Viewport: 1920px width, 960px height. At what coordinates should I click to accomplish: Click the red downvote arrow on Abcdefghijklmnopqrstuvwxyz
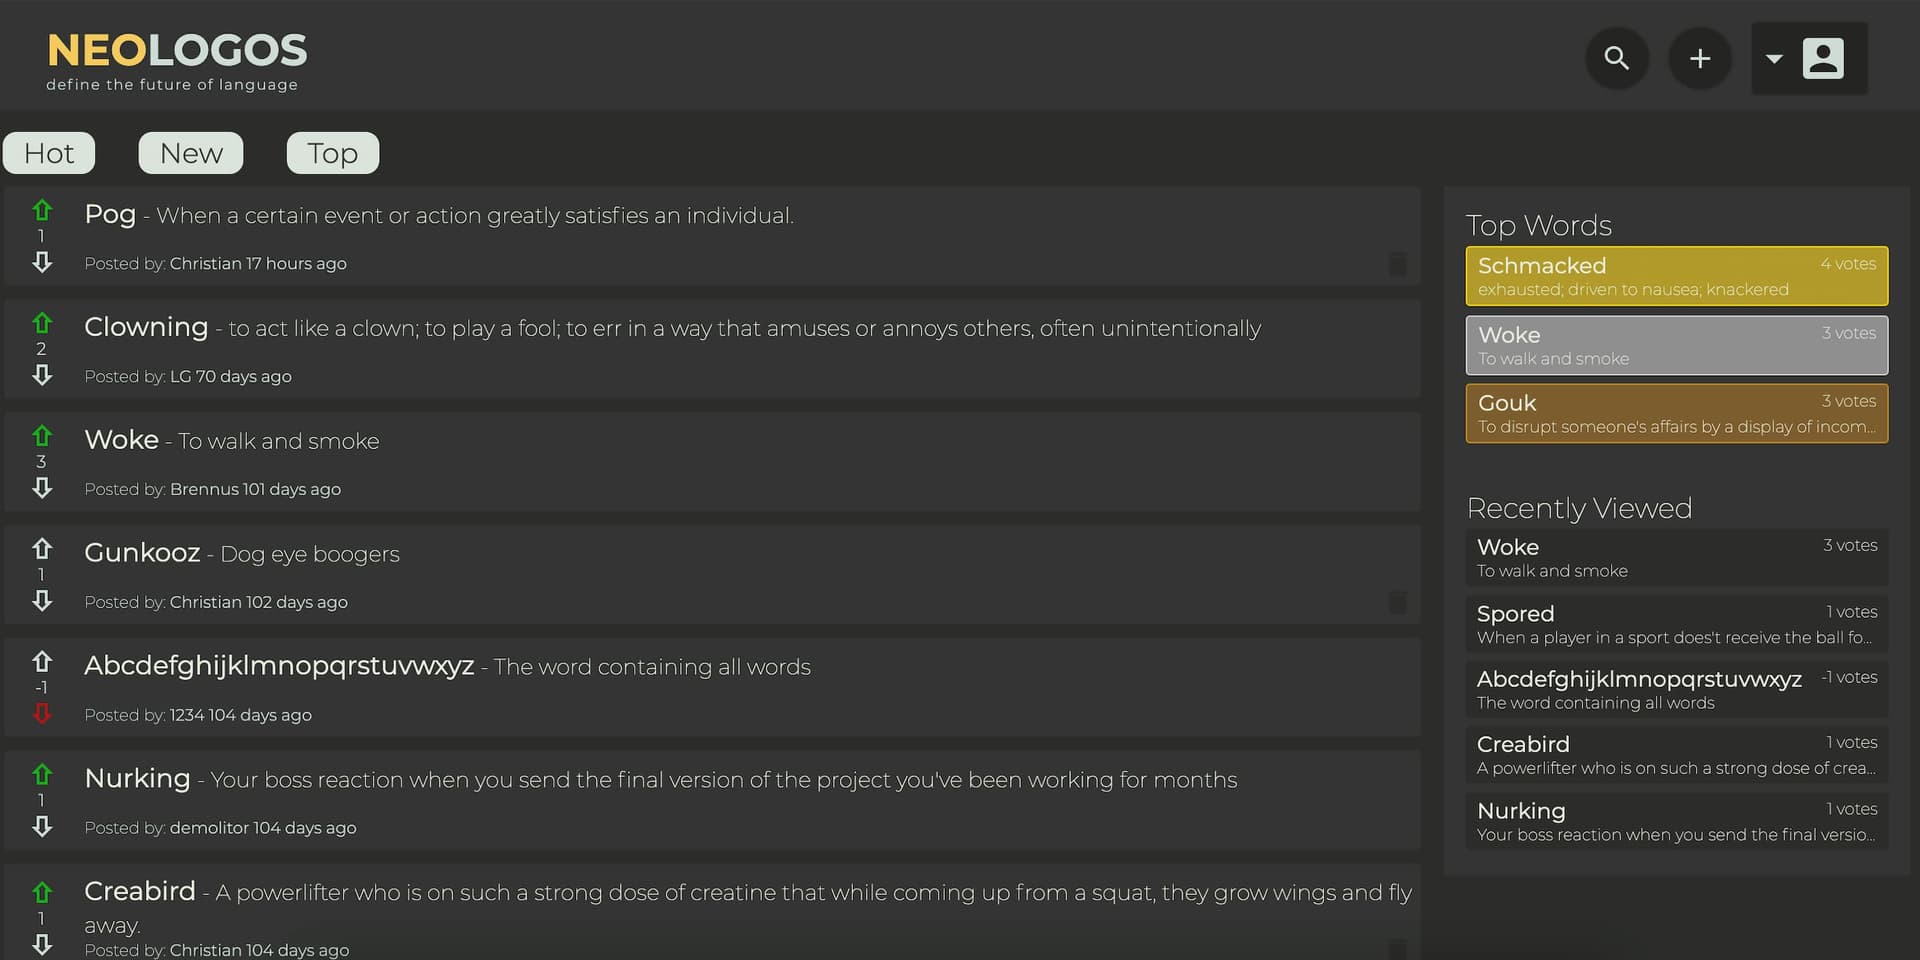(42, 713)
